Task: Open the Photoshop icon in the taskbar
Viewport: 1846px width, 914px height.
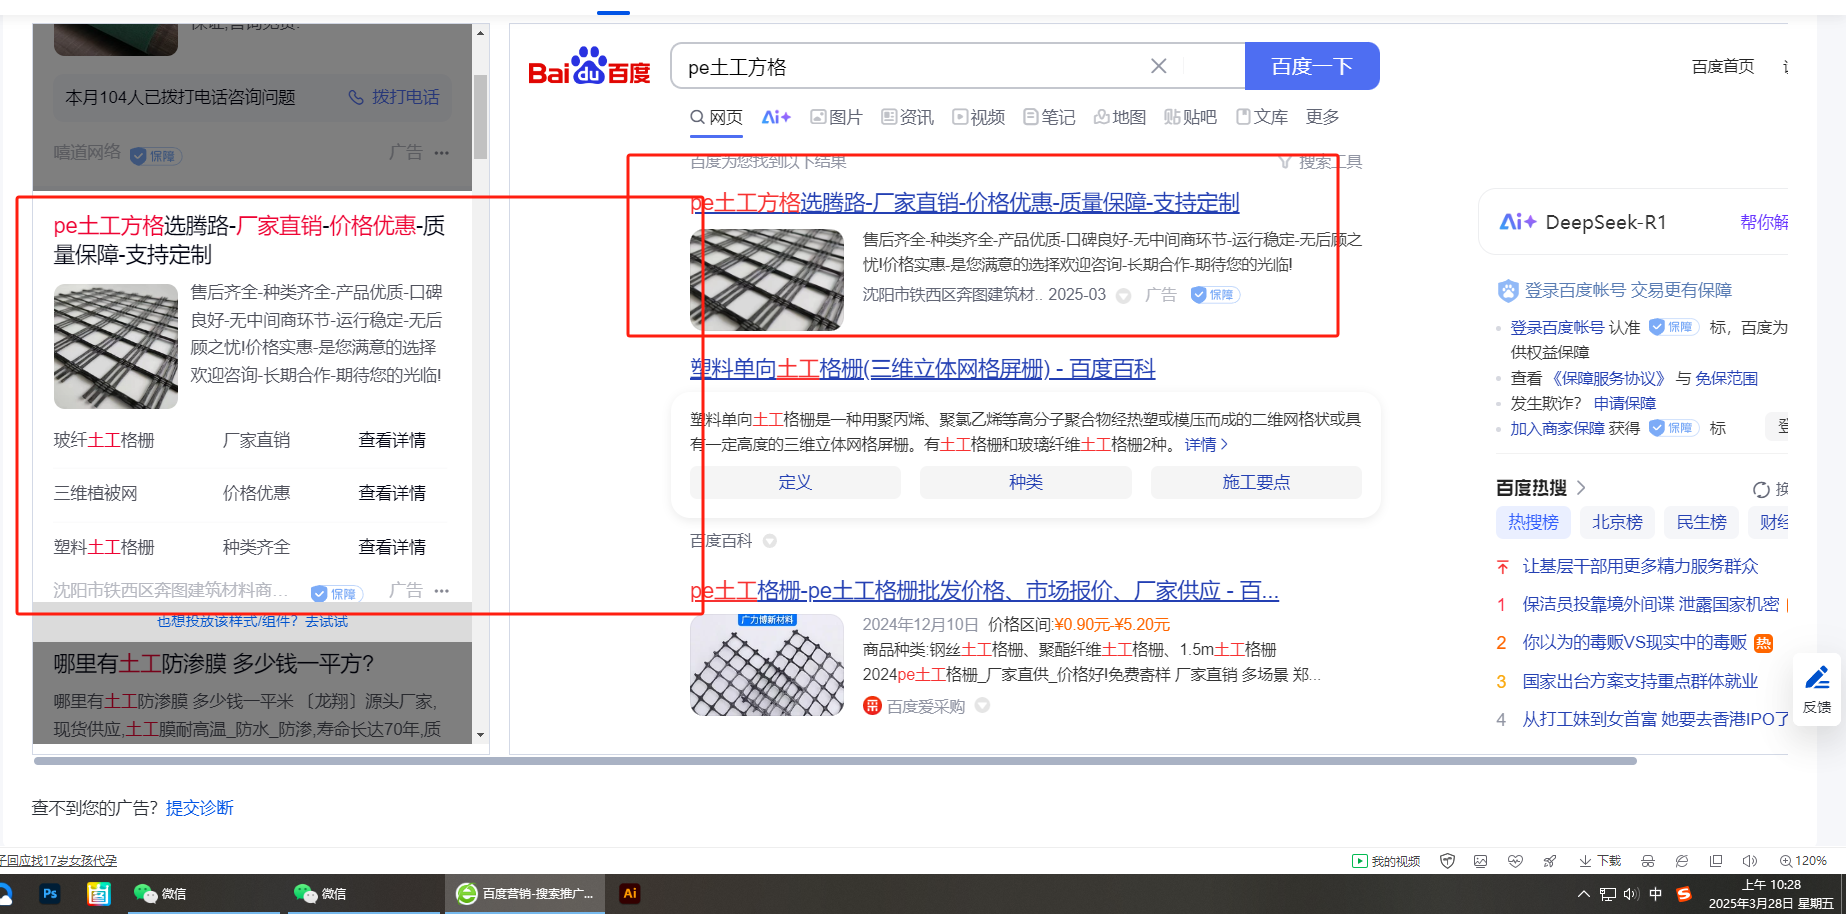Action: click(50, 894)
